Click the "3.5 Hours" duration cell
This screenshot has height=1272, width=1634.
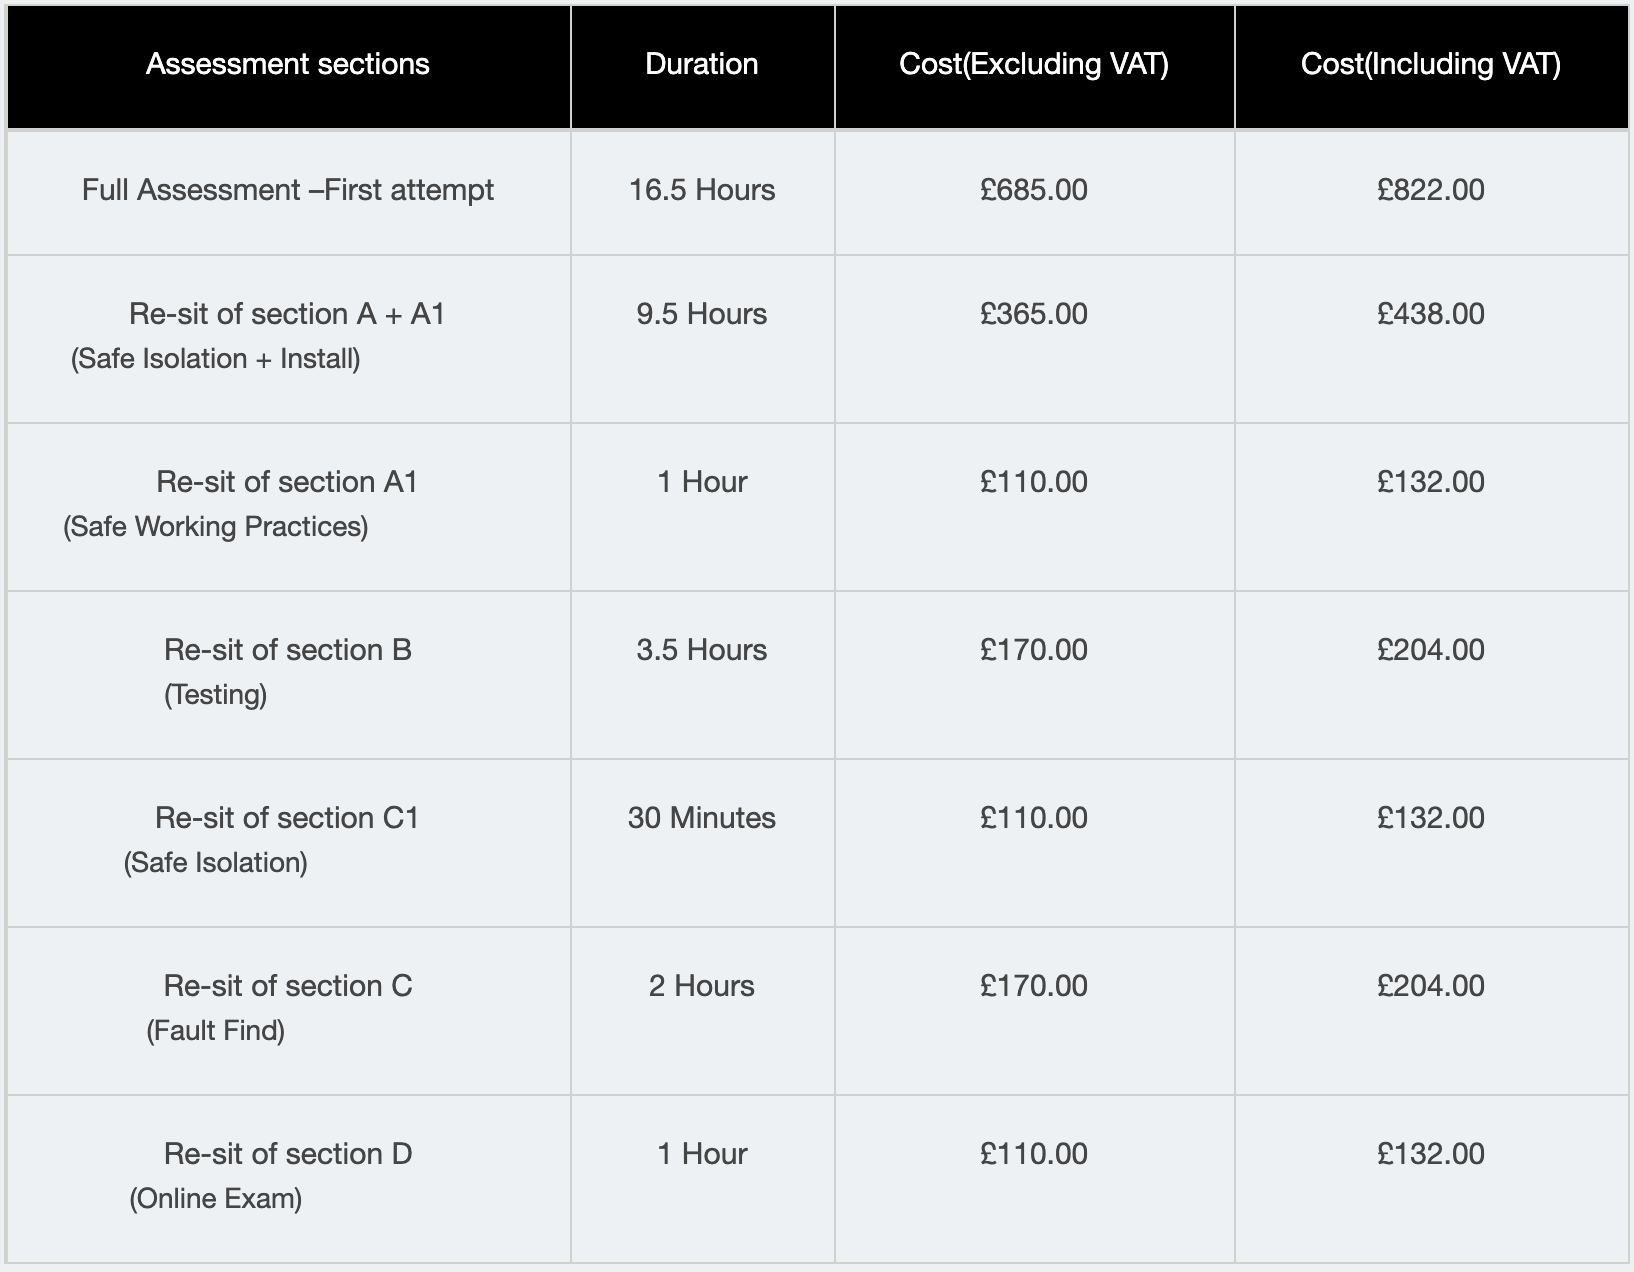(x=702, y=650)
